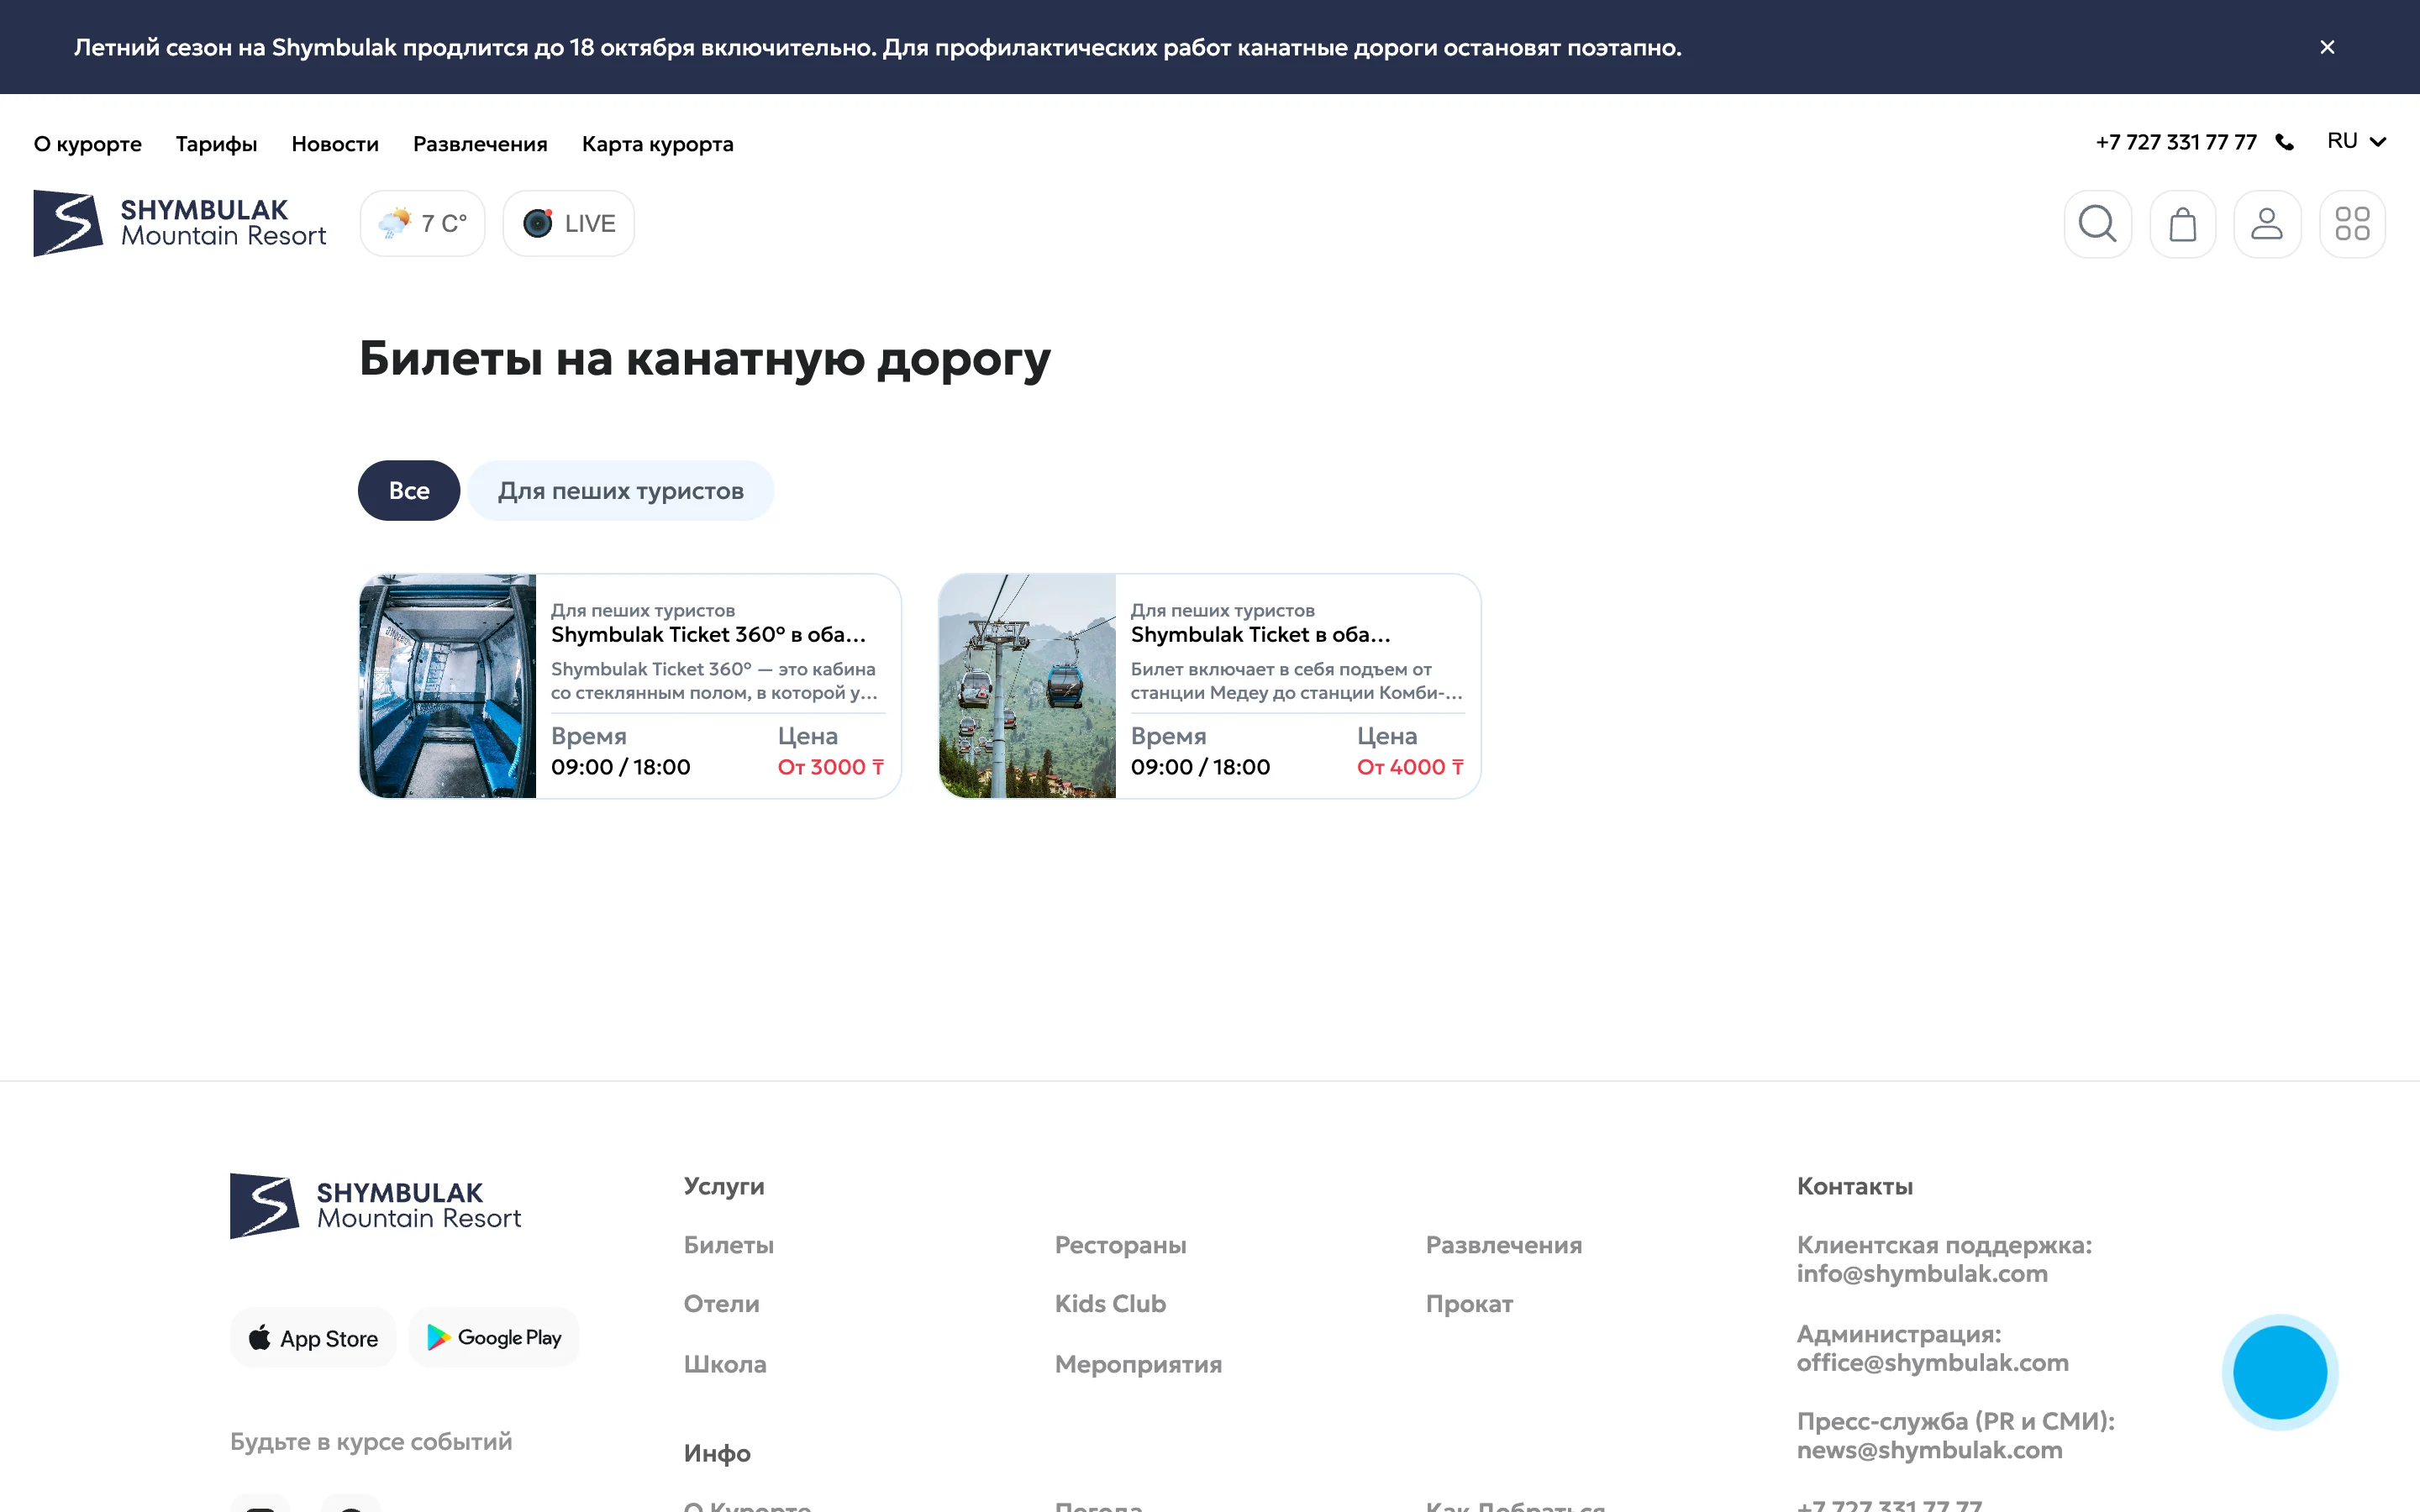Click the Инфо footer heading

click(717, 1454)
